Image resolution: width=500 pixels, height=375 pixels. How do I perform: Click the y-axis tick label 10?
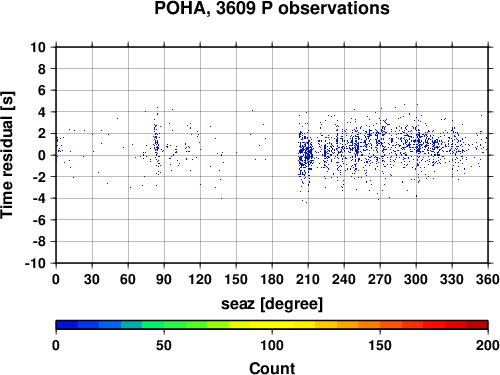point(38,47)
